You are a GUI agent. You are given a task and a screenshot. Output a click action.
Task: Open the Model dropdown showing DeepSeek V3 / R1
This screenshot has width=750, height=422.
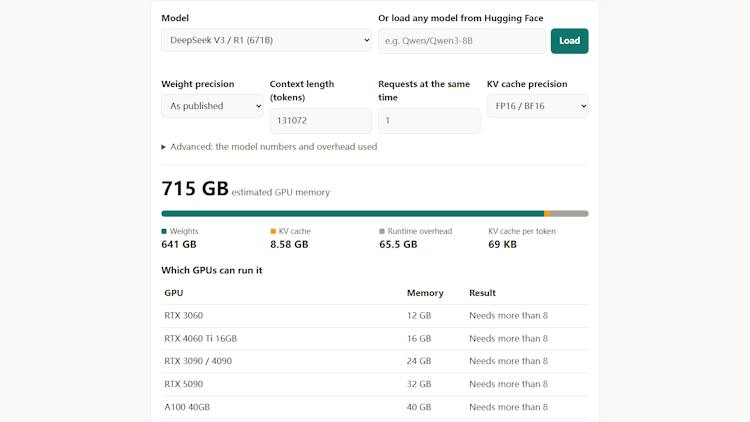[266, 40]
